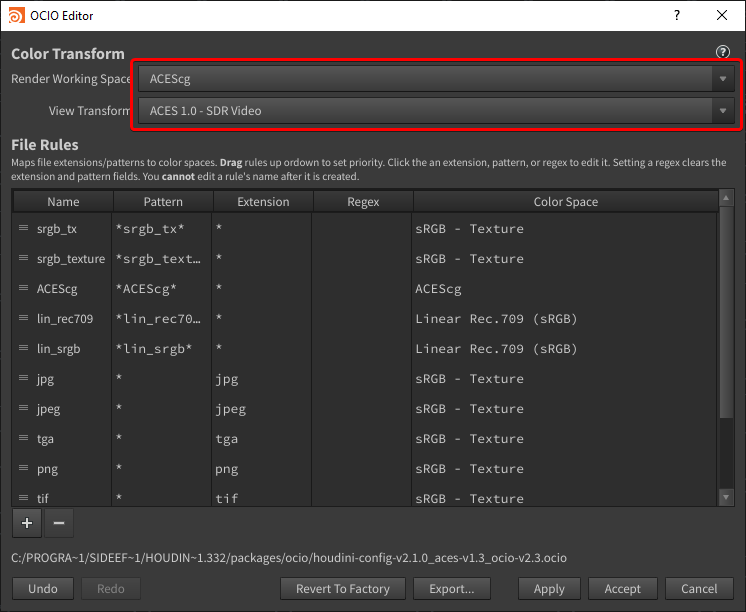The image size is (746, 612).
Task: Grab the drag handle of srgb_texture rule
Action: click(x=23, y=258)
